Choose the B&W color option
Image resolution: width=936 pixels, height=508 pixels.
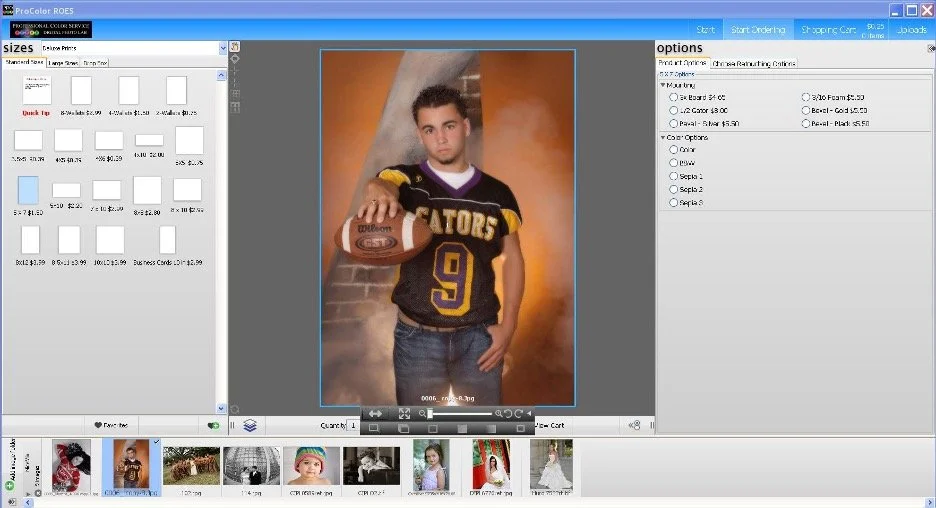pos(673,162)
